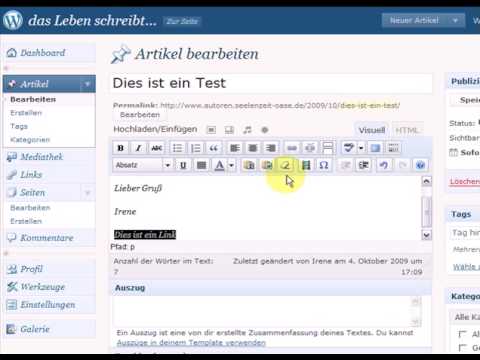Click the add audio note icon
The image size is (480, 360).
(x=247, y=130)
